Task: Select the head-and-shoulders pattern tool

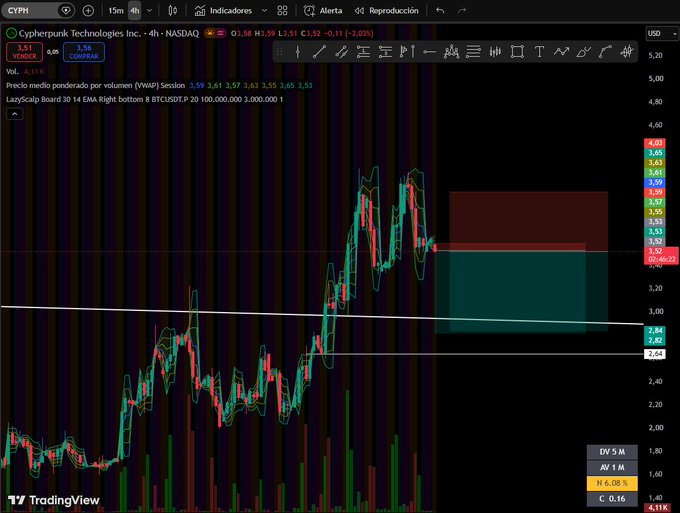Action: pyautogui.click(x=451, y=52)
